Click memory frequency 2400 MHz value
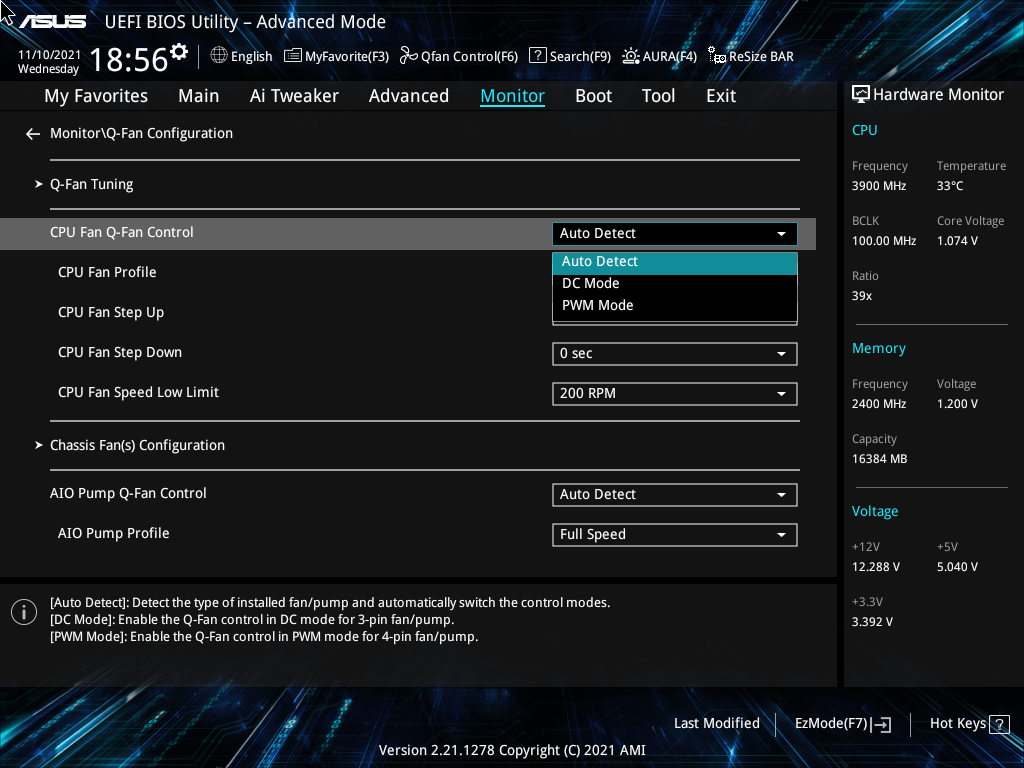The width and height of the screenshot is (1024, 768). [879, 404]
